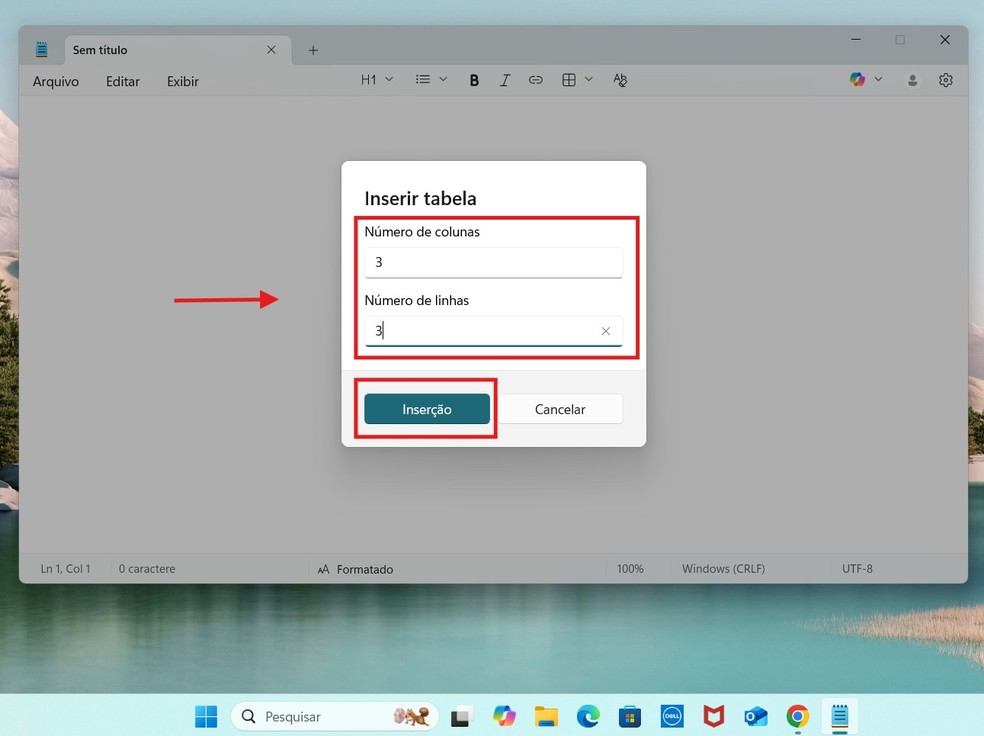
Task: Click the Copilot icon in toolbar
Action: (857, 79)
